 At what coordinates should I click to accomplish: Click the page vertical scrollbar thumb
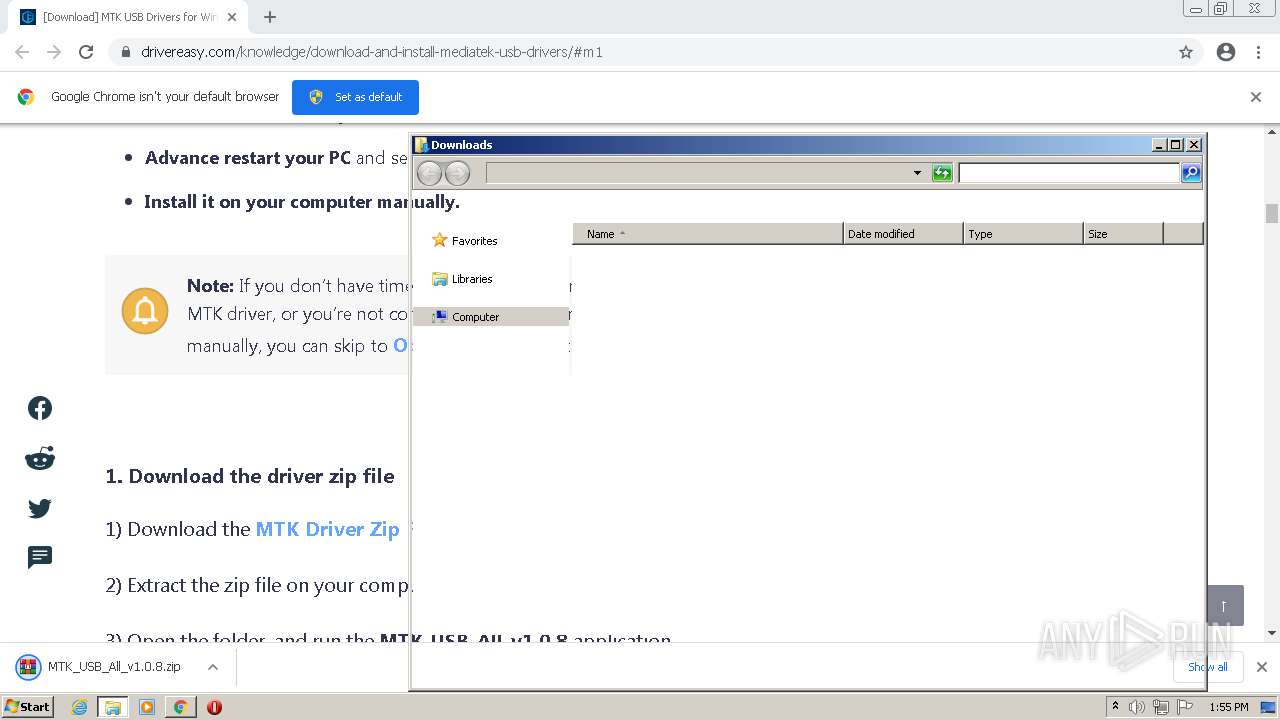click(x=1272, y=213)
